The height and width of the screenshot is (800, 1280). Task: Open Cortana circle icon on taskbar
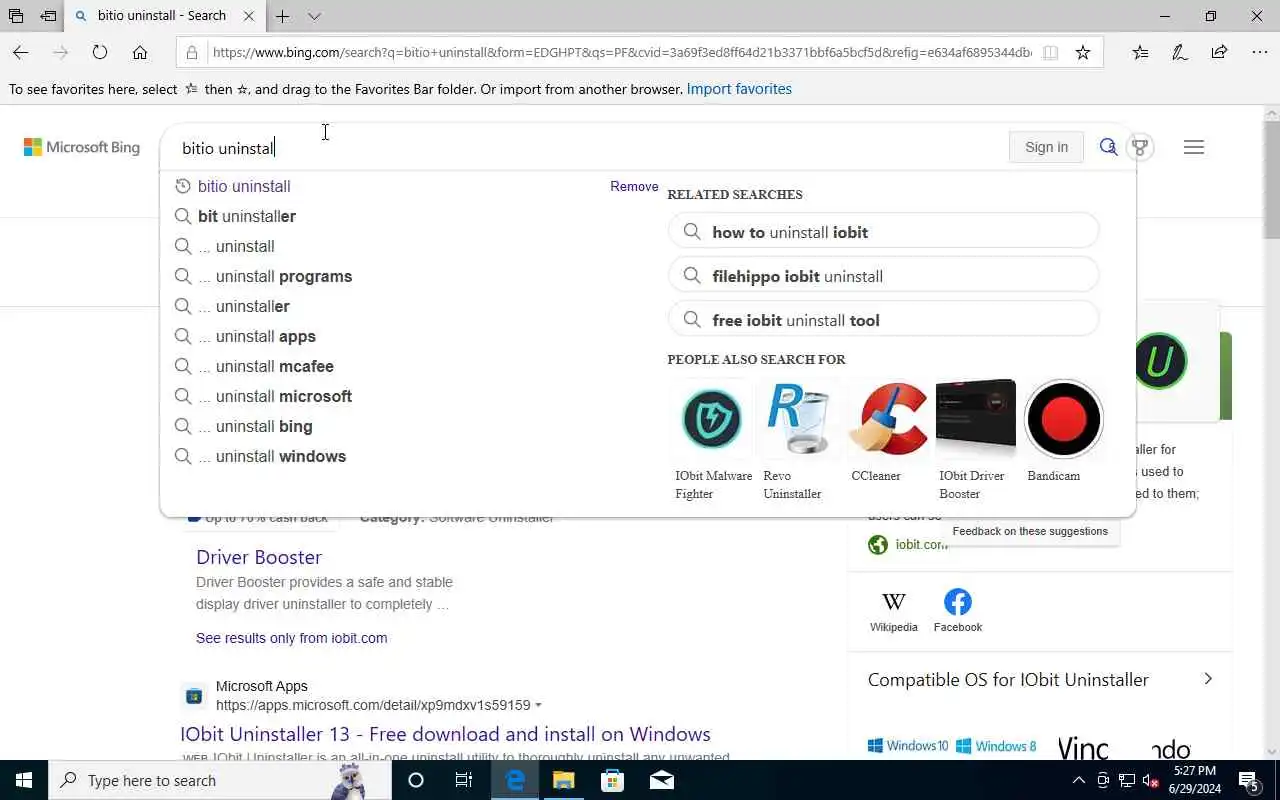(x=416, y=780)
